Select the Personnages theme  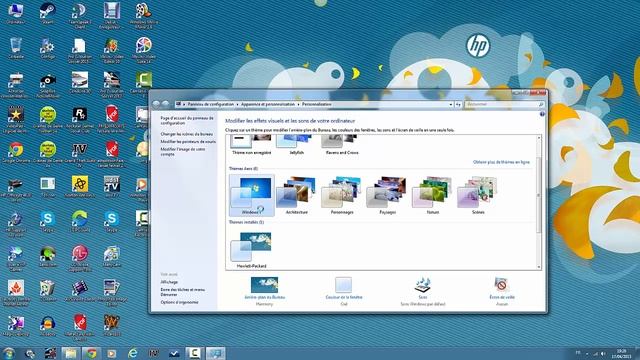[x=342, y=196]
